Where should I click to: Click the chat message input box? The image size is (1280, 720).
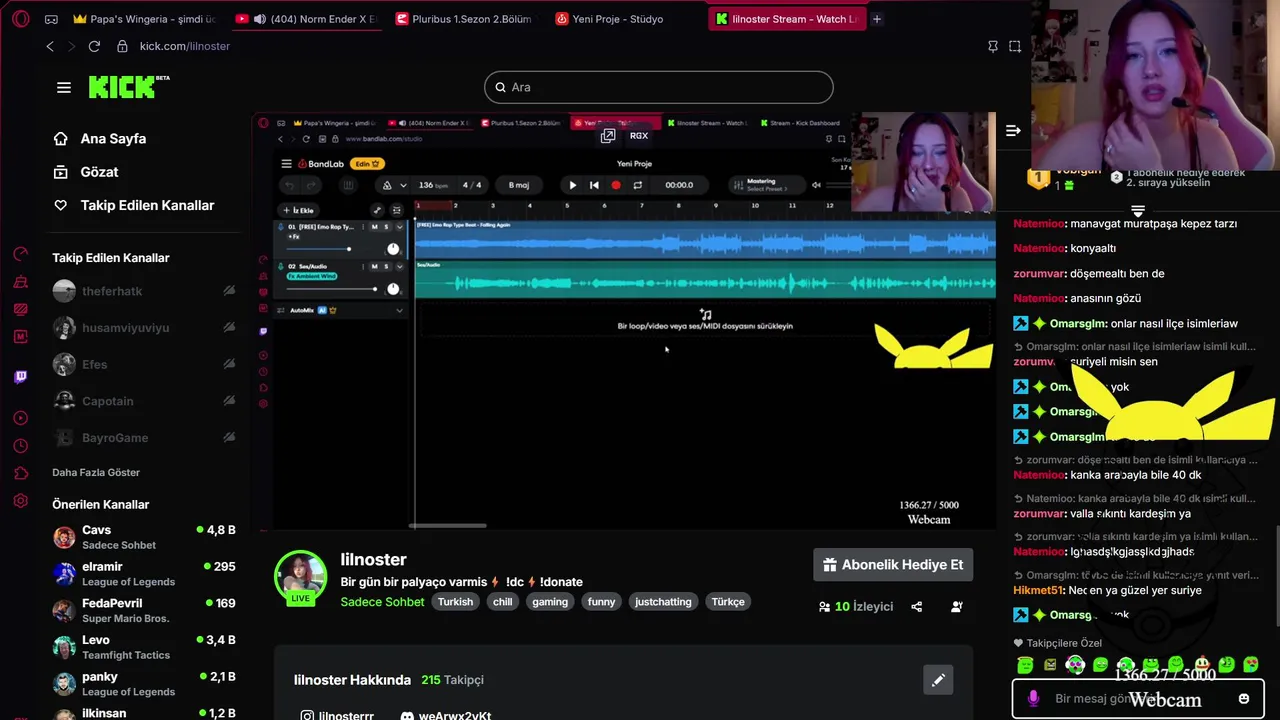click(1138, 698)
